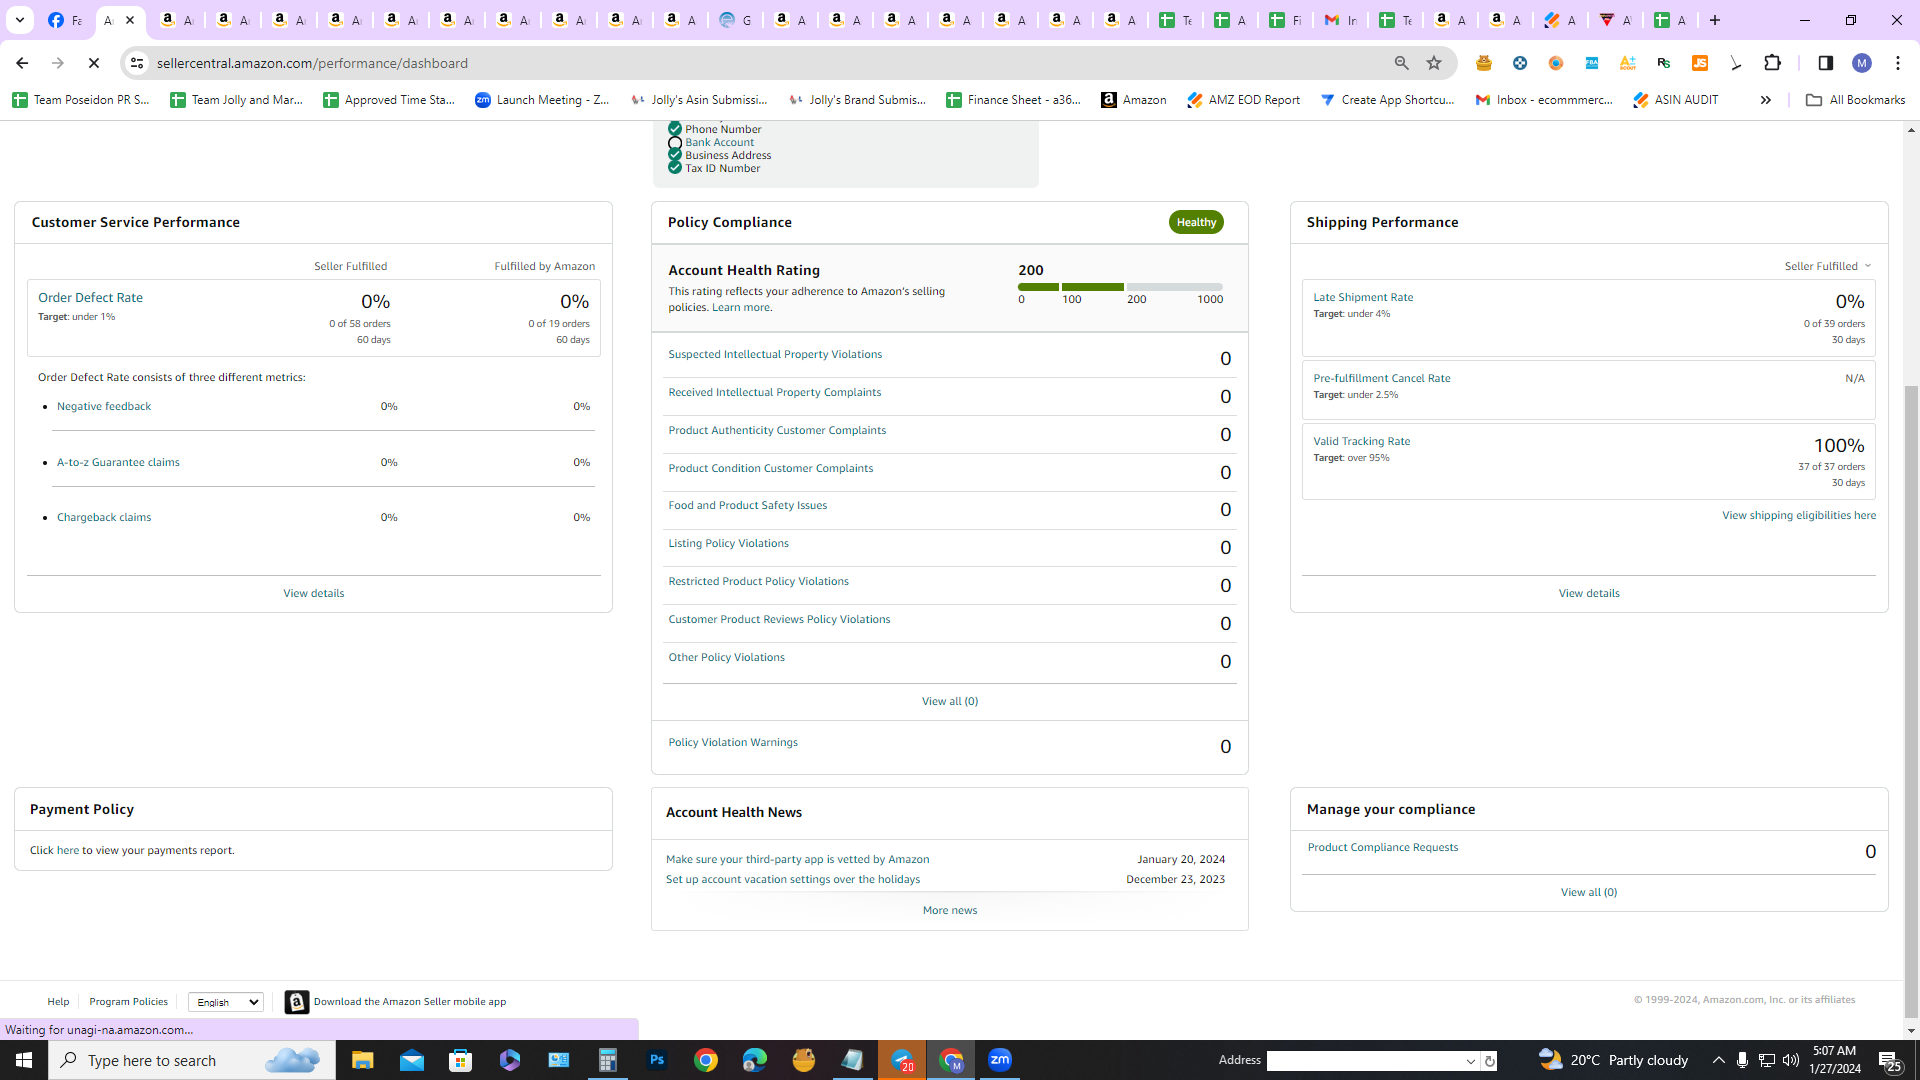Screen dimensions: 1920x1080
Task: Open the Negative feedback link
Action: [104, 406]
